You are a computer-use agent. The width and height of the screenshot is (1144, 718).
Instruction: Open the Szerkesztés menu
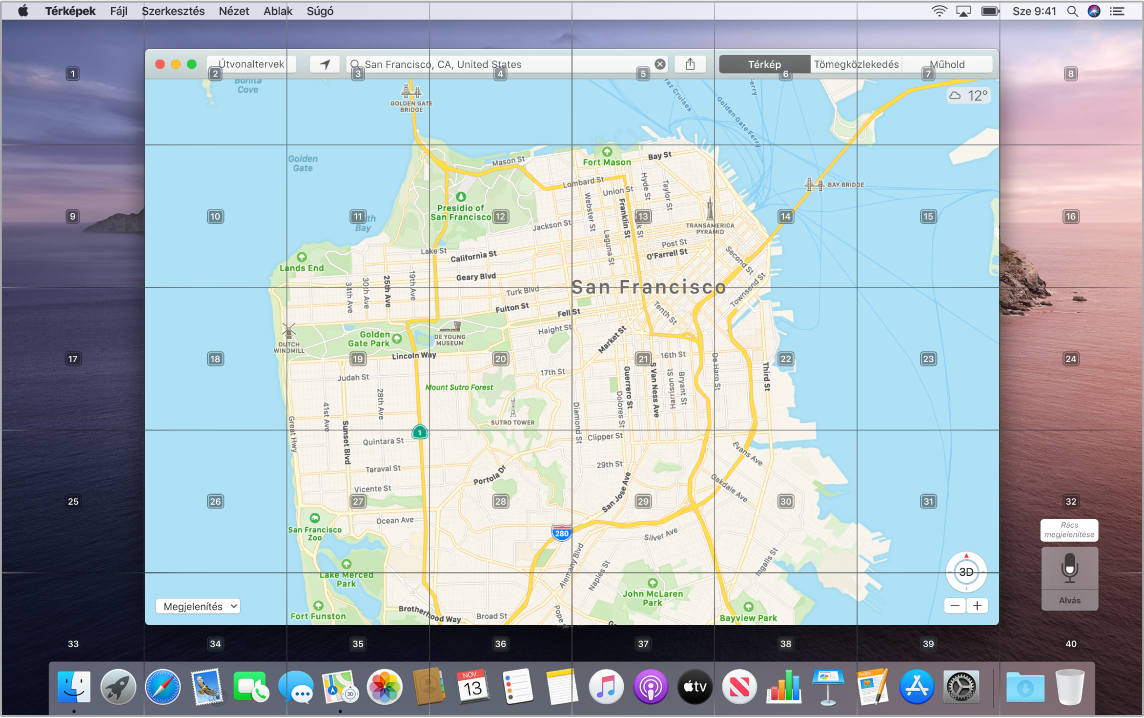(x=174, y=11)
